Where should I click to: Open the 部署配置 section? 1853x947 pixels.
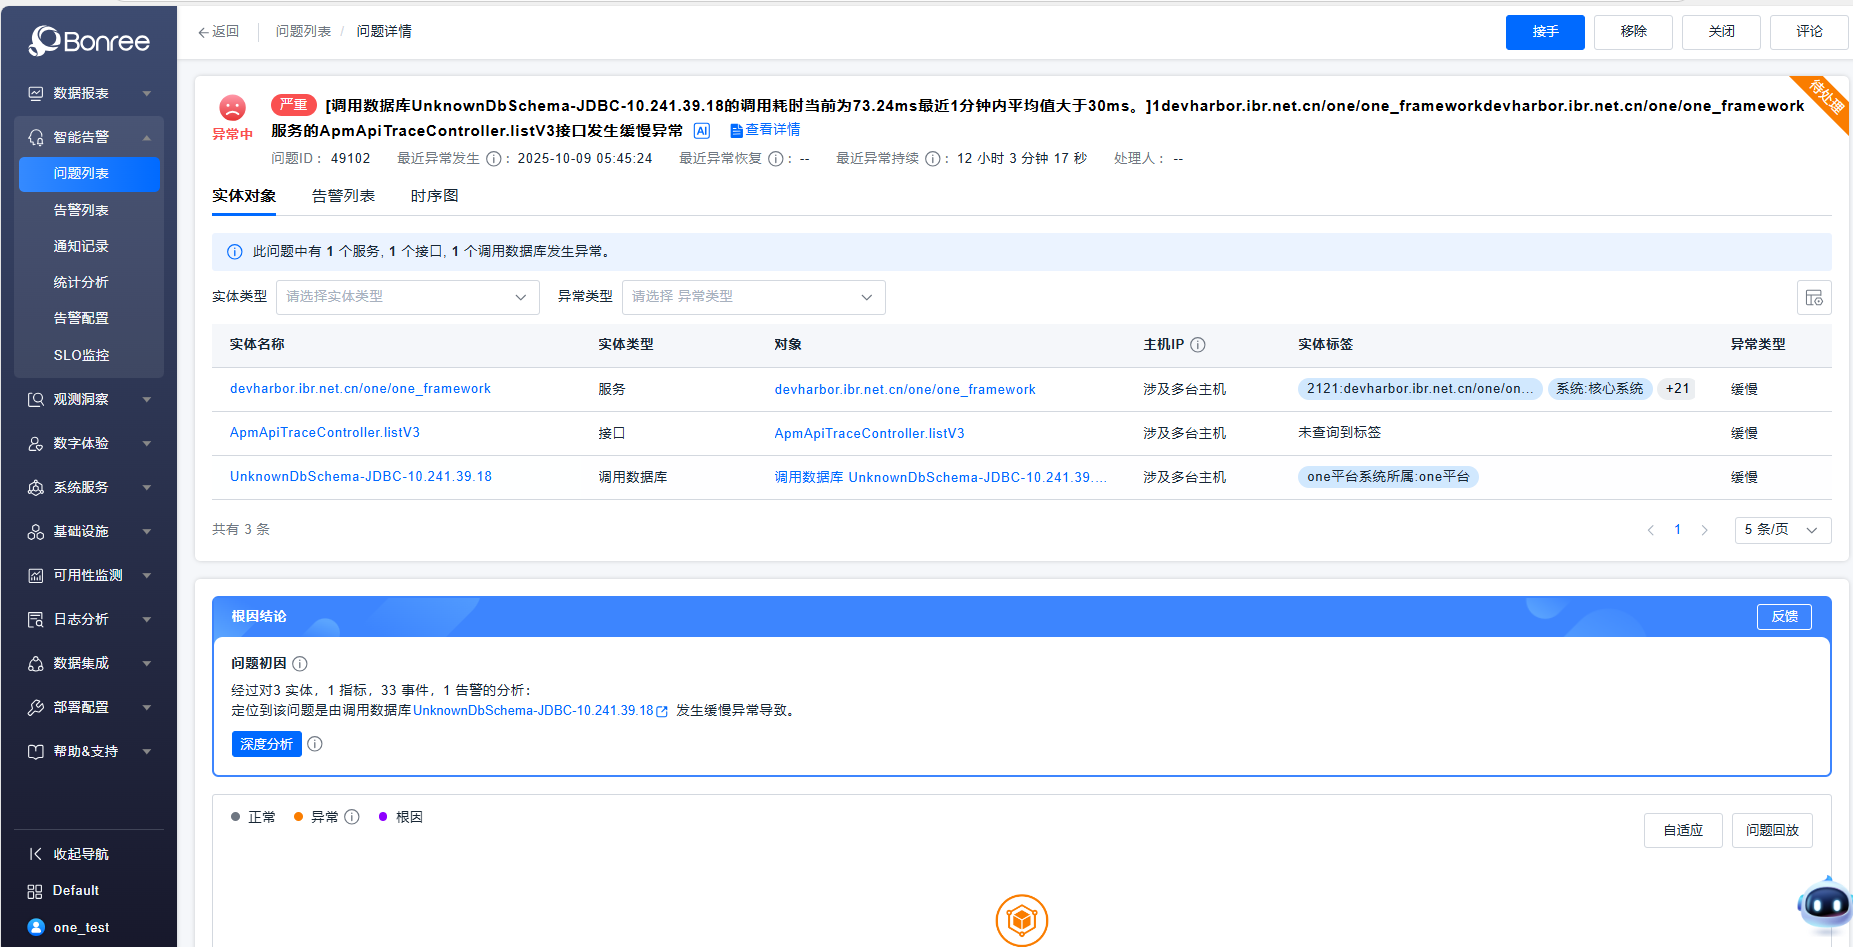coord(83,707)
